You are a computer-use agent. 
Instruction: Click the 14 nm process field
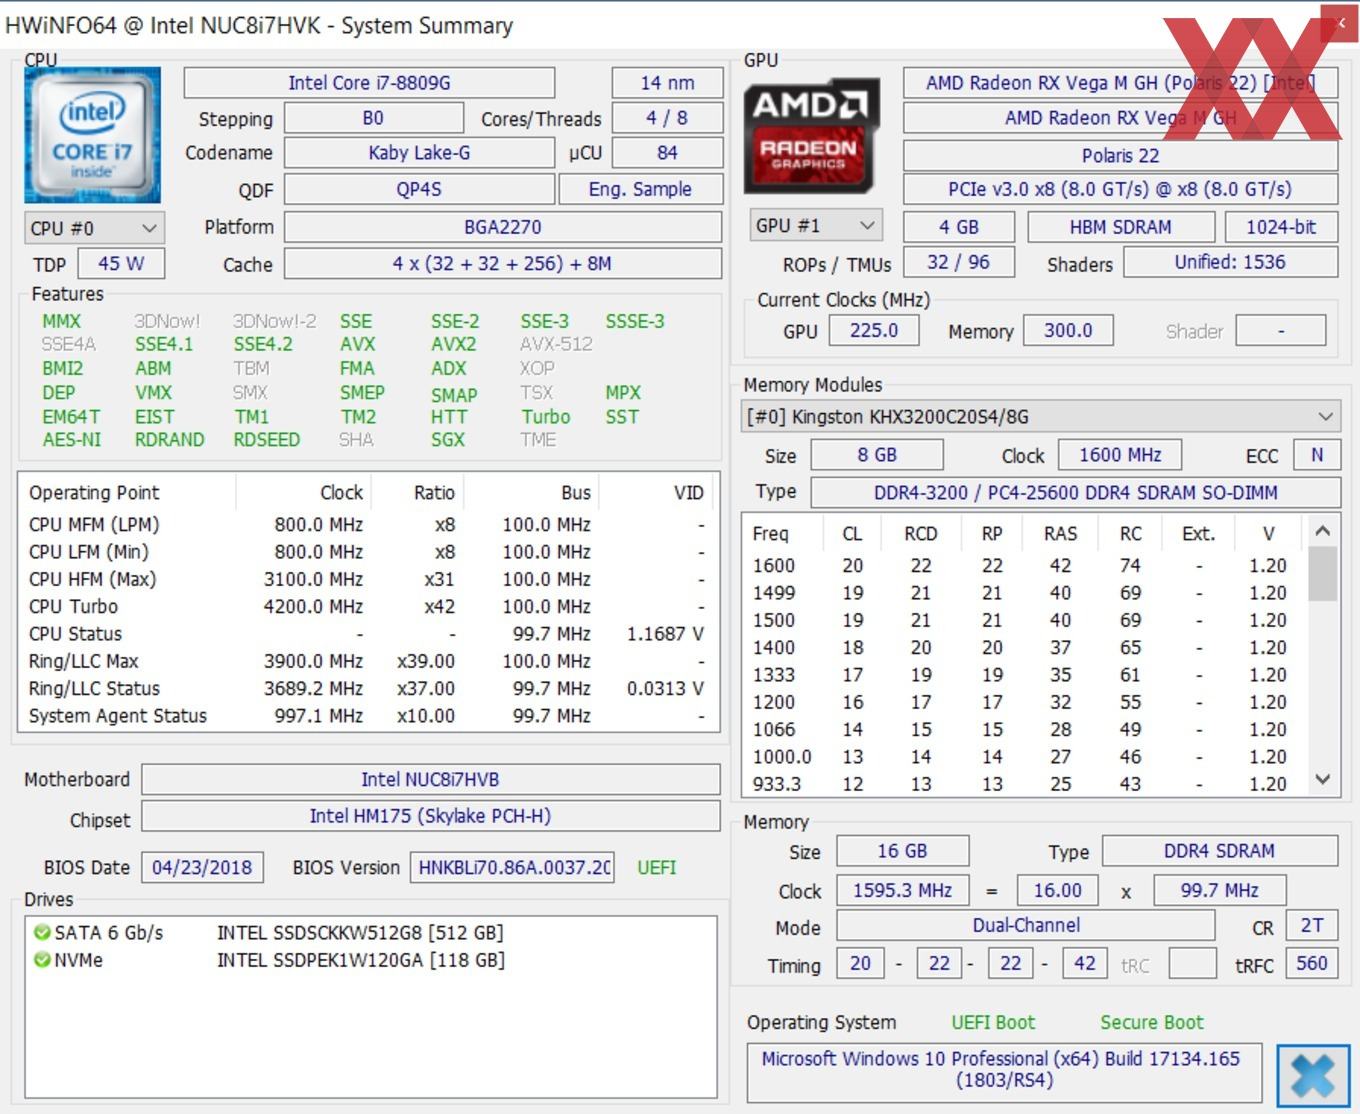click(667, 83)
